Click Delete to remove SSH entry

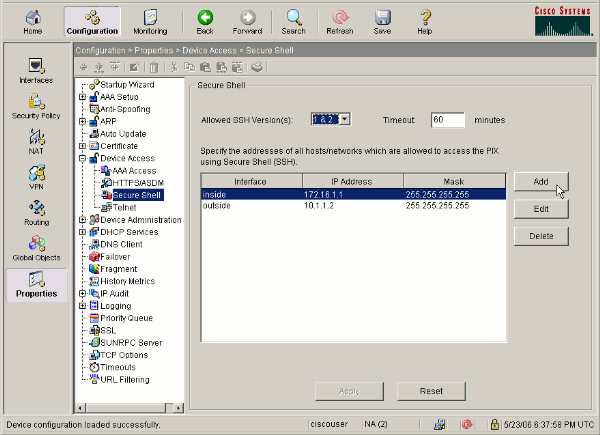pos(541,236)
